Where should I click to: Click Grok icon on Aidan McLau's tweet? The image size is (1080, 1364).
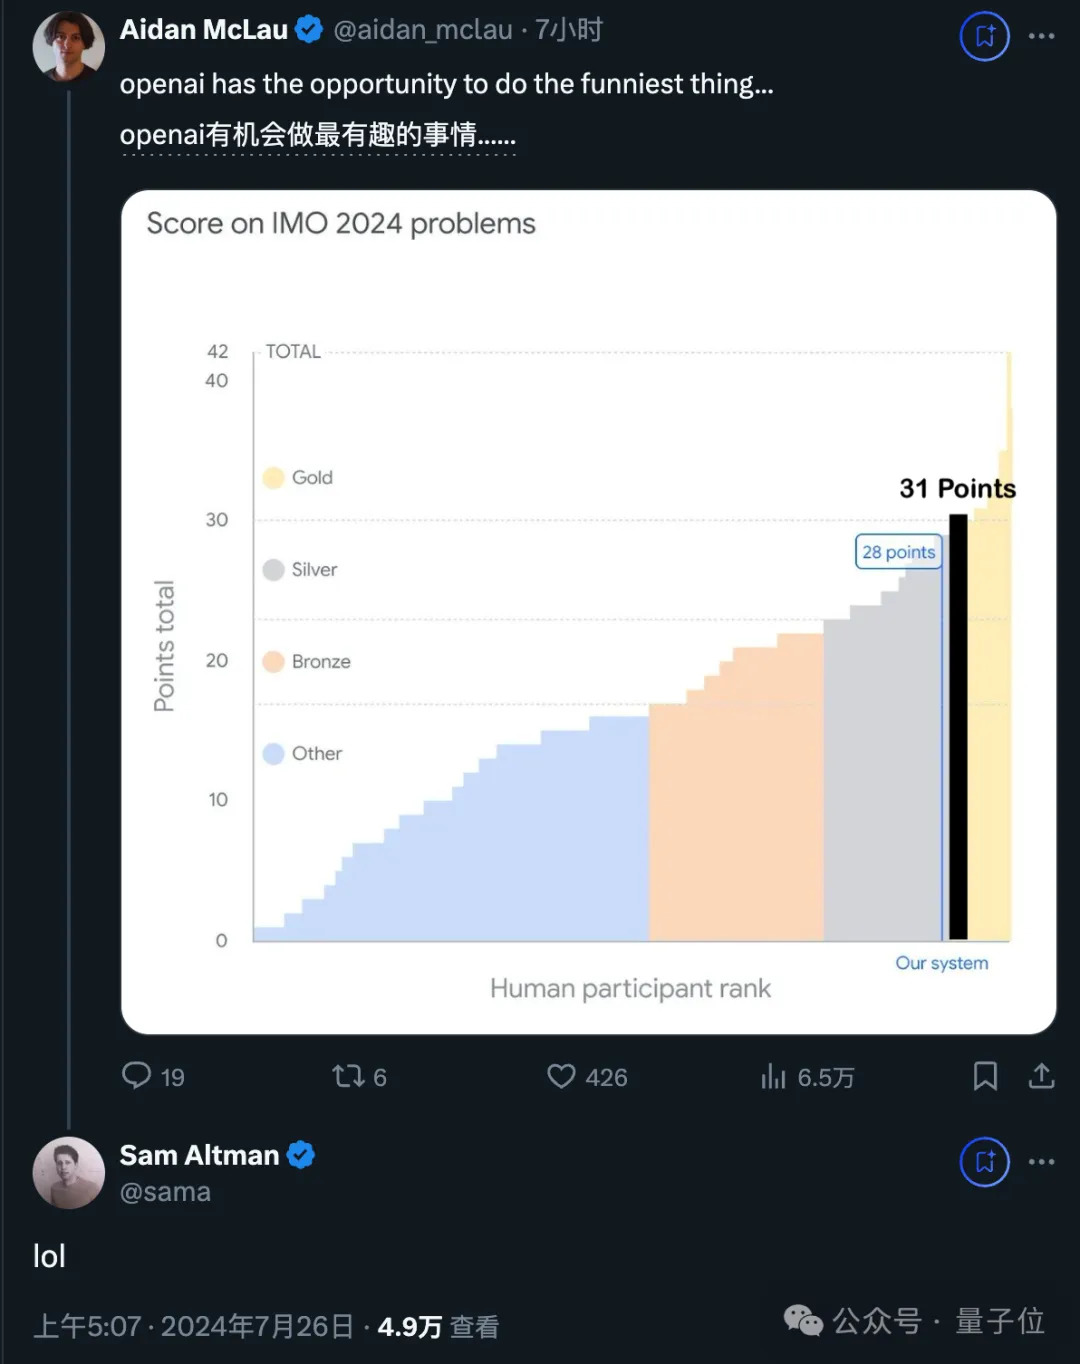point(985,36)
